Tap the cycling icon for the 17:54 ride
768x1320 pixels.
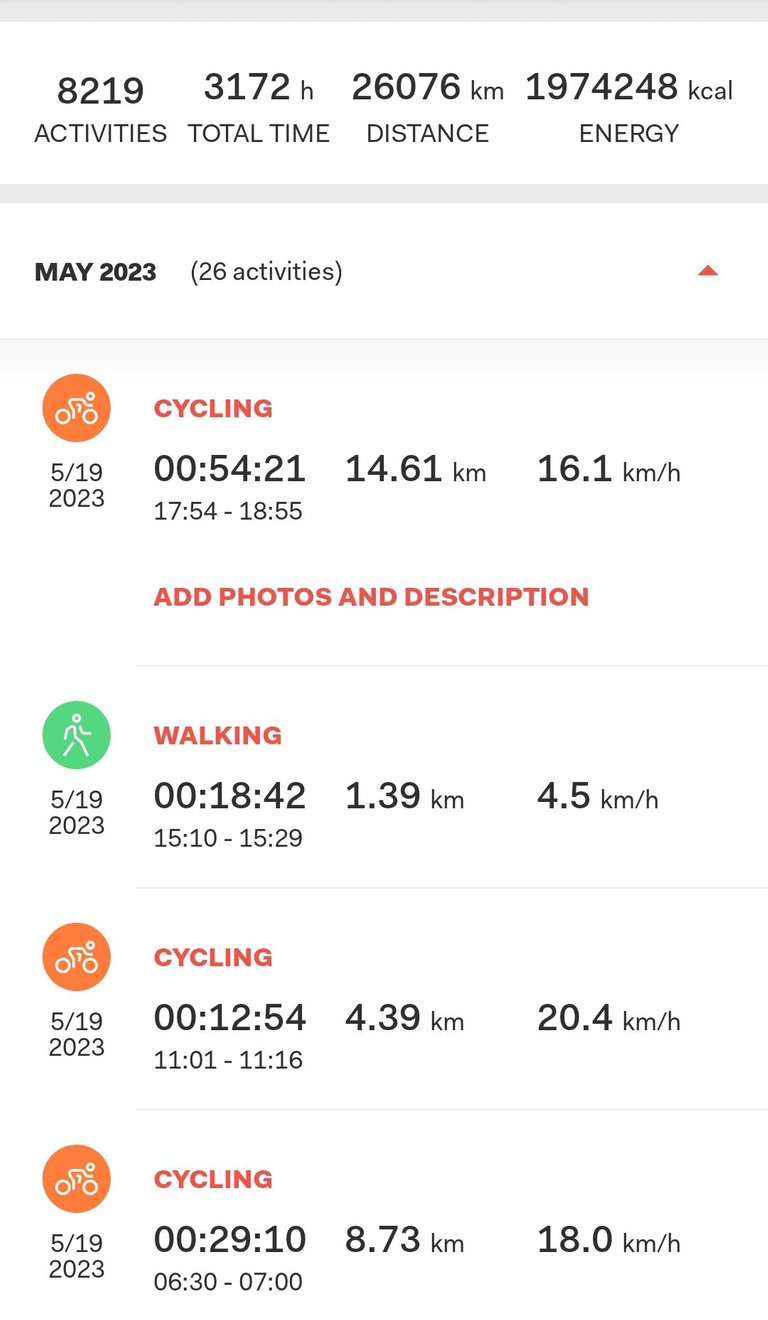point(76,408)
